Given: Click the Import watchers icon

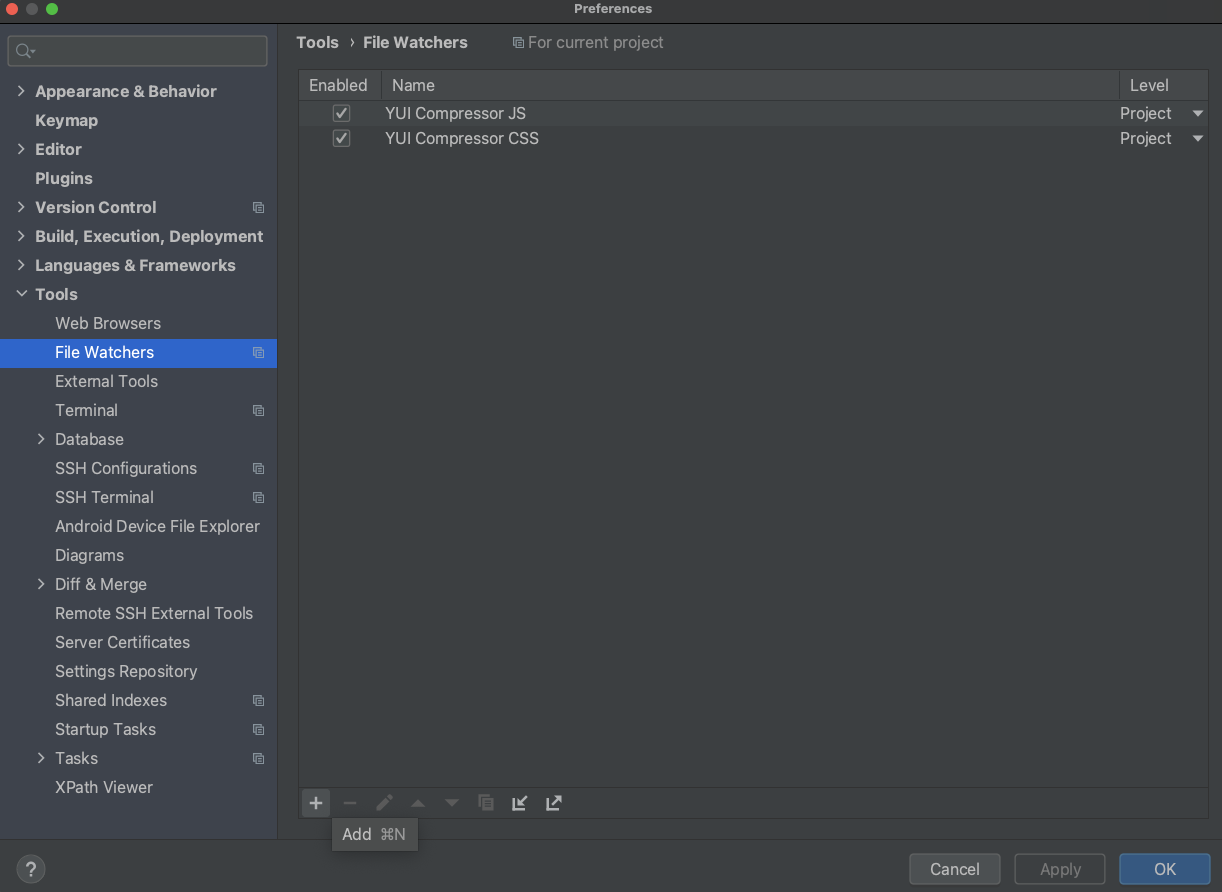Looking at the screenshot, I should 520,803.
